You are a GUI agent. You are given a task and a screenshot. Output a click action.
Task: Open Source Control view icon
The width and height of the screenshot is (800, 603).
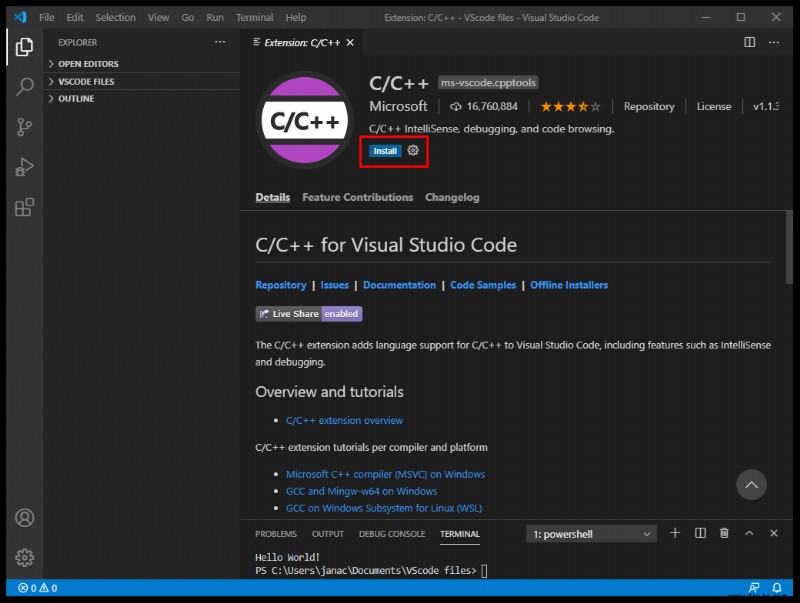tap(24, 127)
